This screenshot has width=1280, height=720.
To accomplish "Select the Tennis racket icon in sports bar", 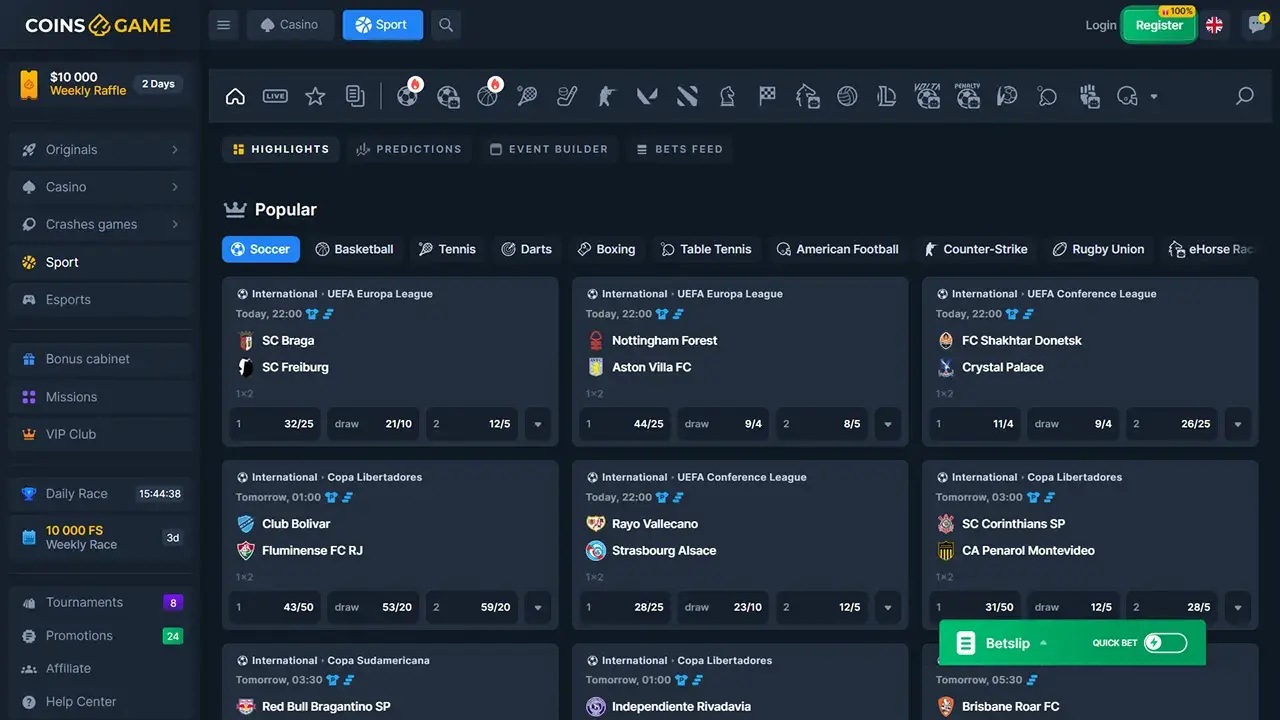I will (527, 96).
